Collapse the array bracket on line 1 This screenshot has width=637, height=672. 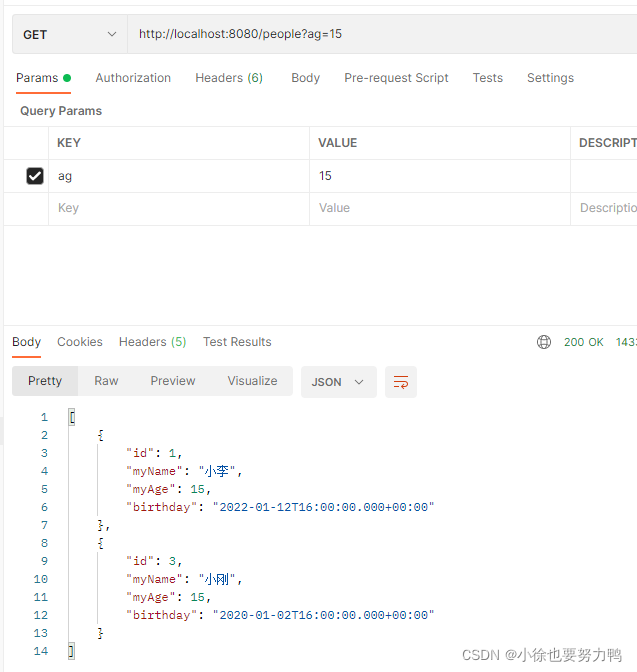pos(72,417)
